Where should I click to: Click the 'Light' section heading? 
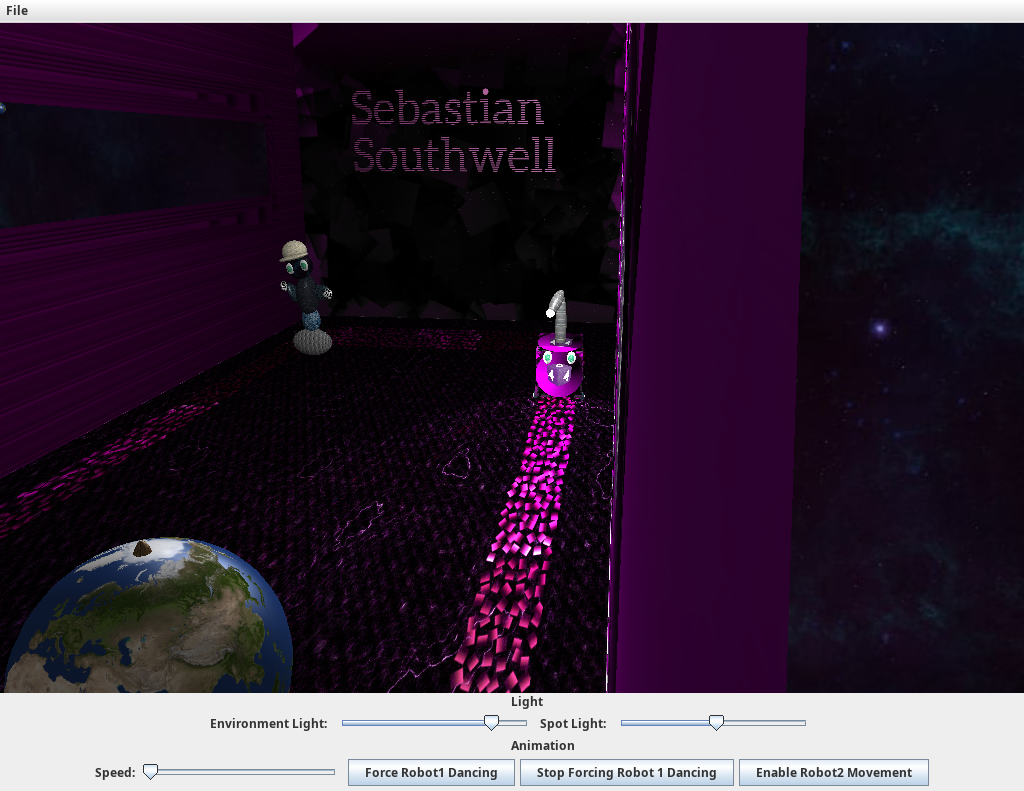(526, 702)
